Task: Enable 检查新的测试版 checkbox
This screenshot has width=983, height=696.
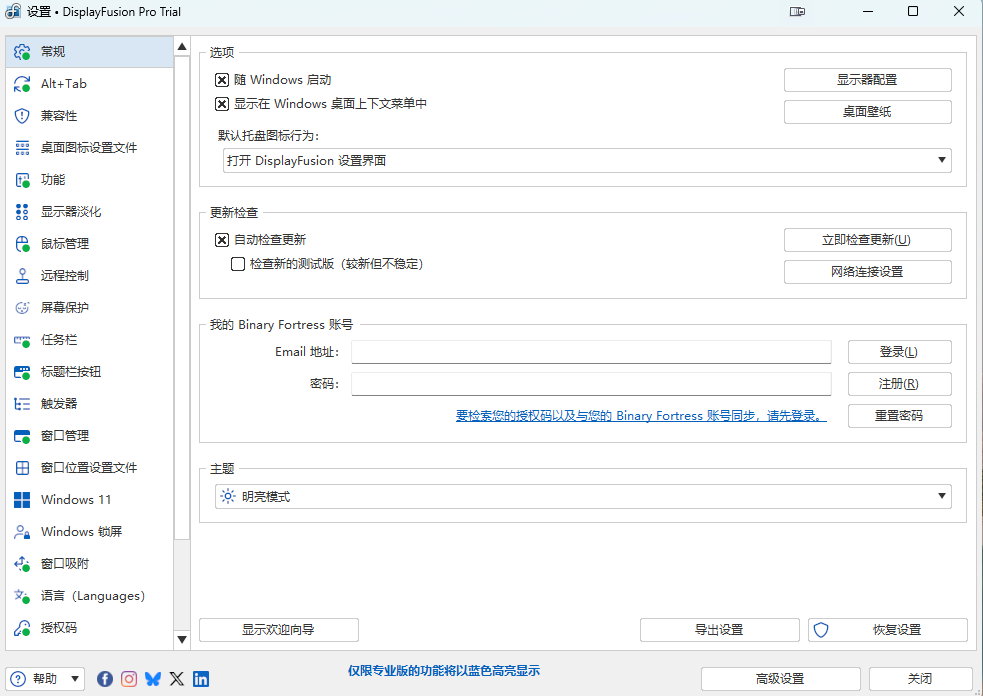Action: pos(238,264)
